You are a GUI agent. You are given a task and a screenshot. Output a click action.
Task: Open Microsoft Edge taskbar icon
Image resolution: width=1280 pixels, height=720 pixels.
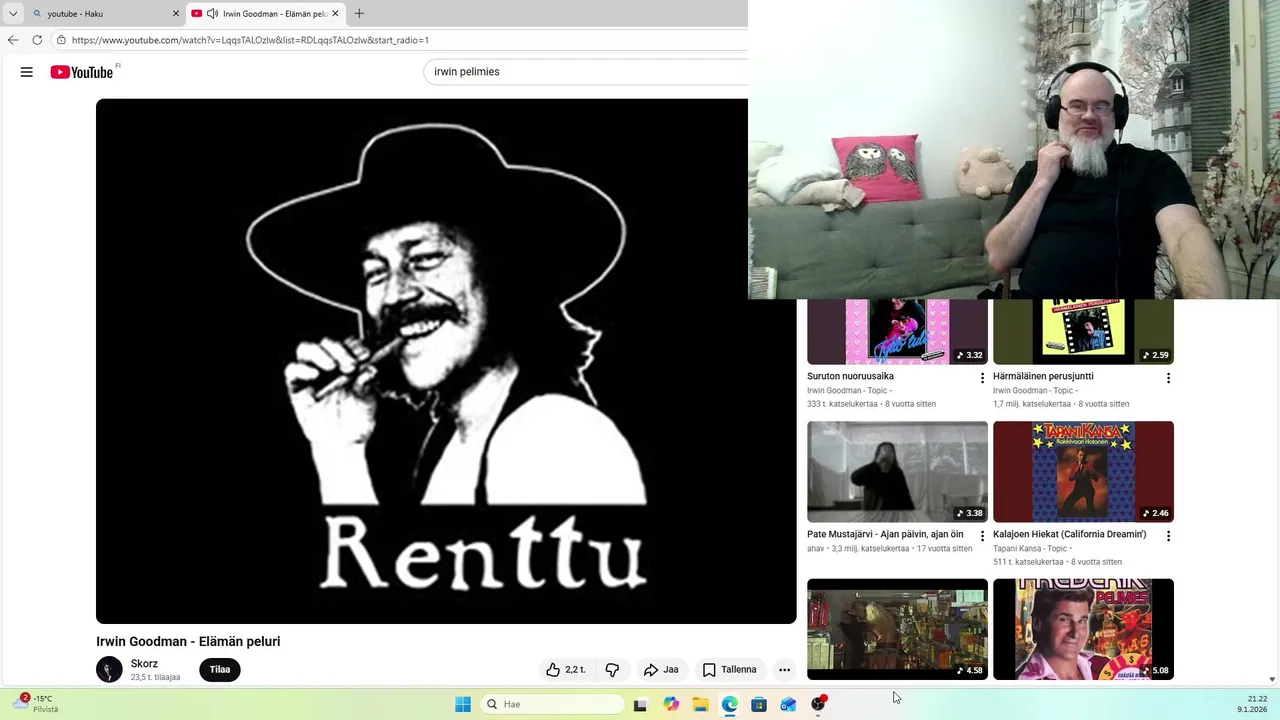pos(730,704)
